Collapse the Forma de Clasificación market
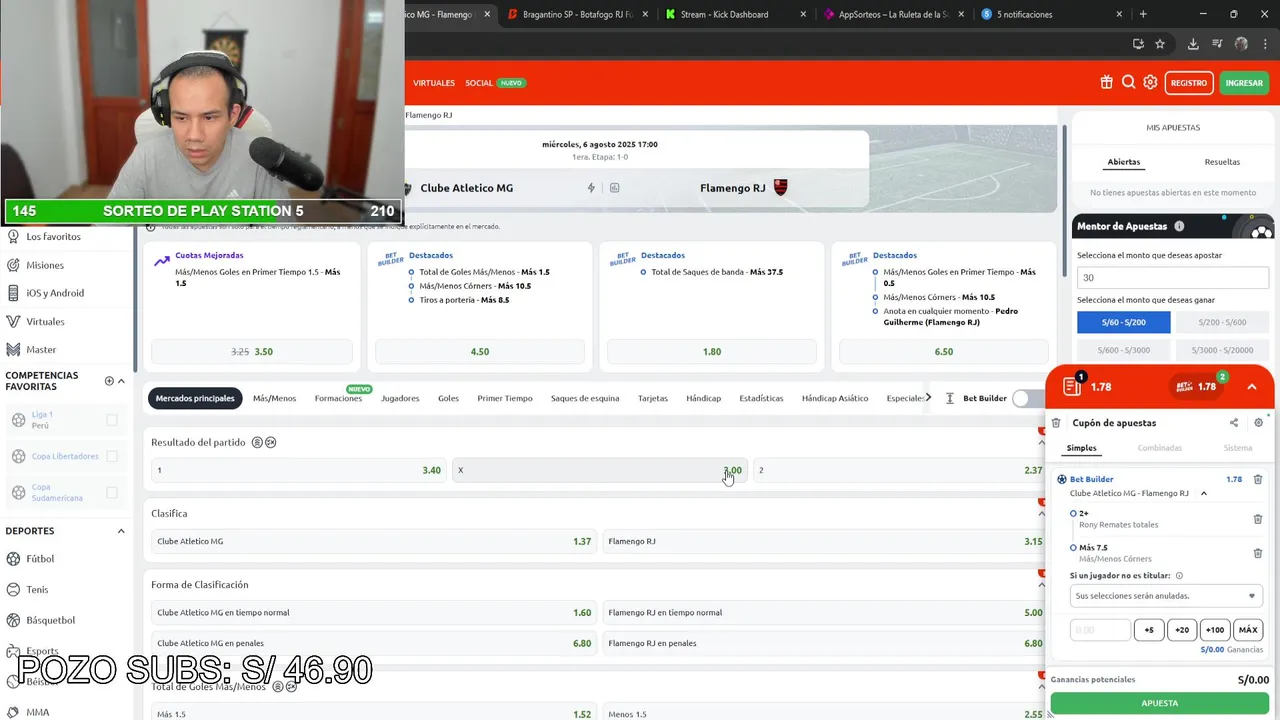Image resolution: width=1280 pixels, height=720 pixels. [1041, 584]
